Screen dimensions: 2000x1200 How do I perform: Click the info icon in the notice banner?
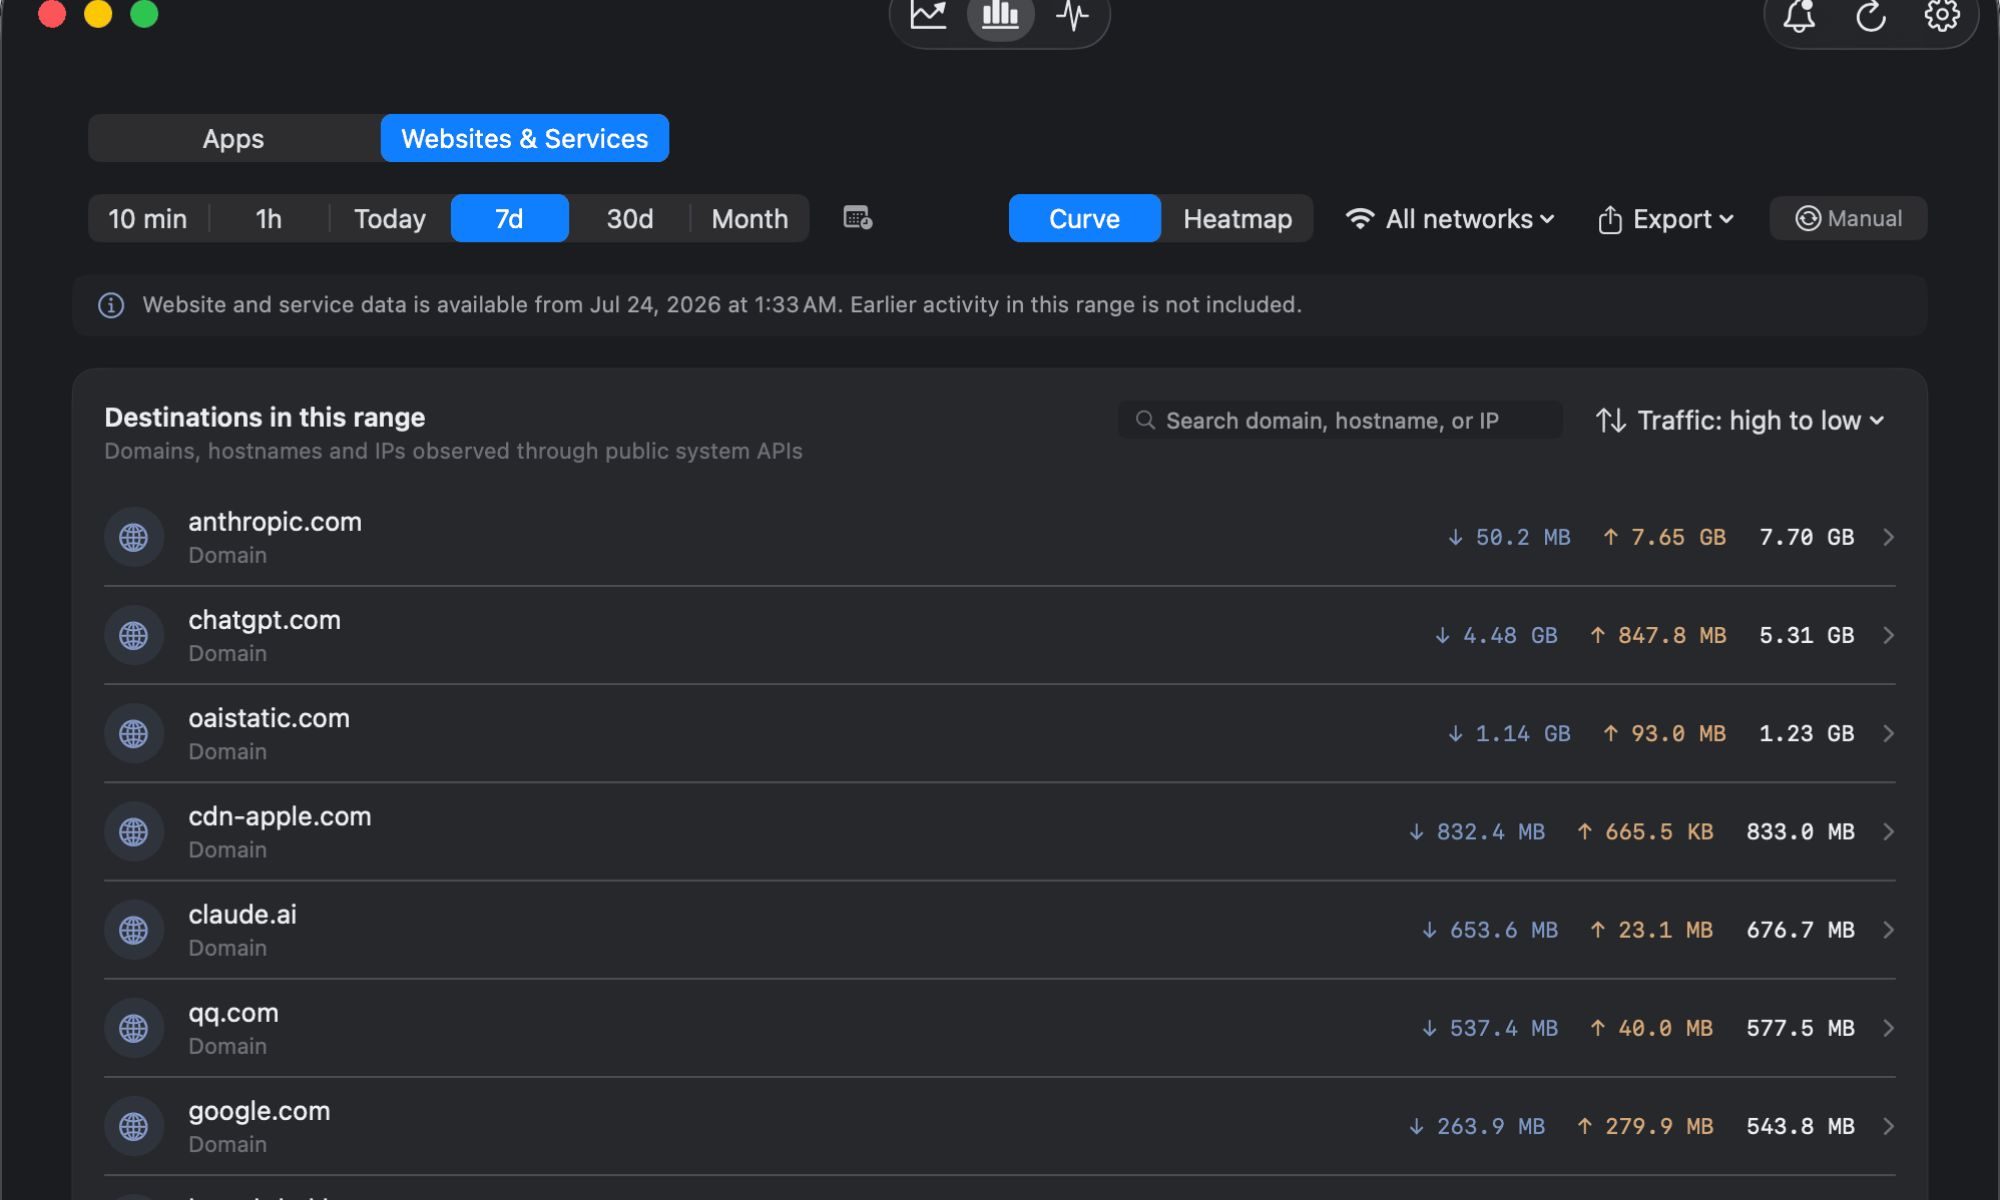coord(111,305)
